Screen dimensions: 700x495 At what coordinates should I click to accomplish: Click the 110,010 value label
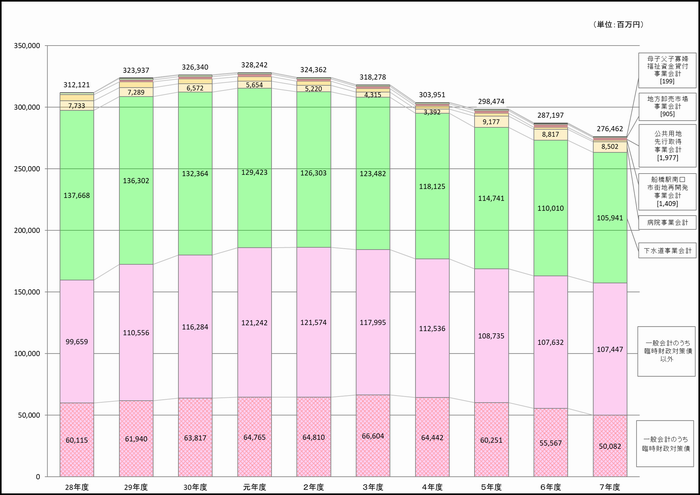point(550,208)
